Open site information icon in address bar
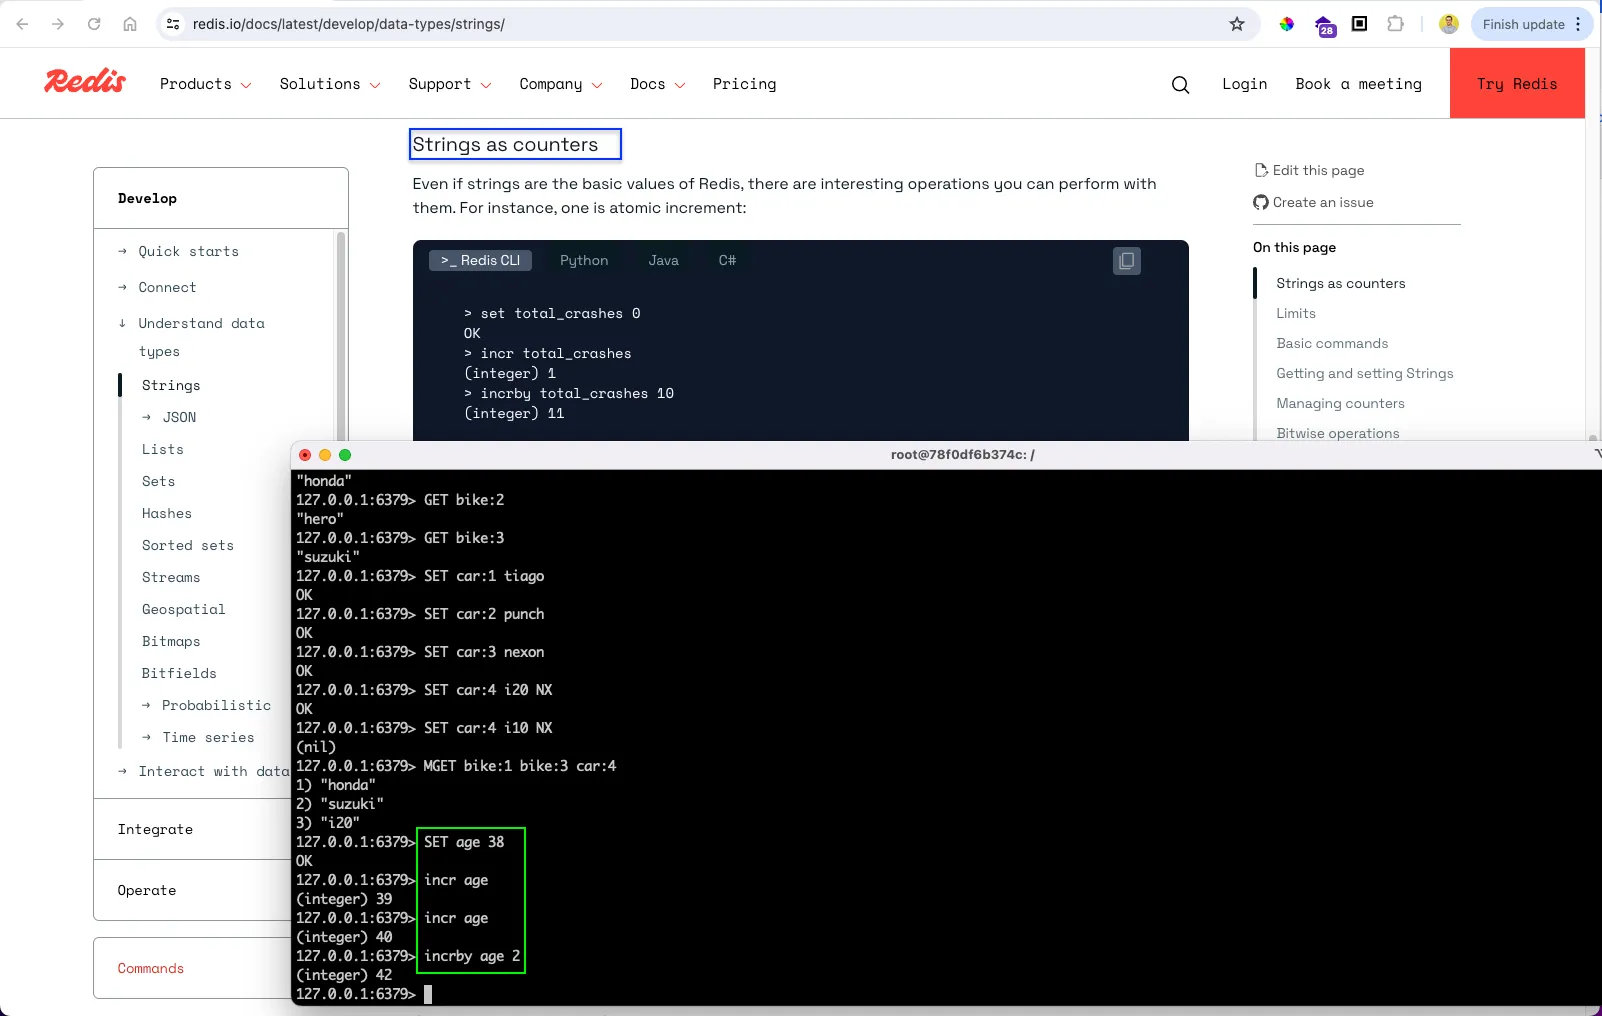1602x1016 pixels. tap(173, 24)
